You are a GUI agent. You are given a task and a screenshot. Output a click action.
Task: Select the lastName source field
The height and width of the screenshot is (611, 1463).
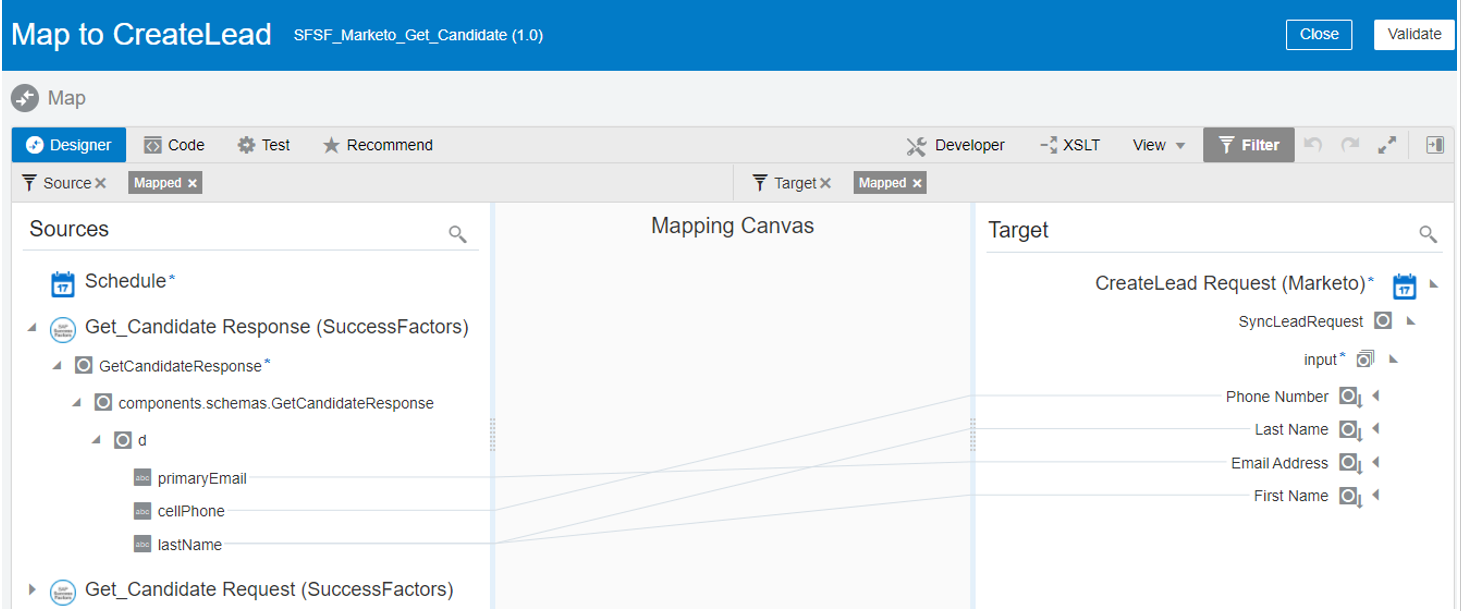coord(190,545)
